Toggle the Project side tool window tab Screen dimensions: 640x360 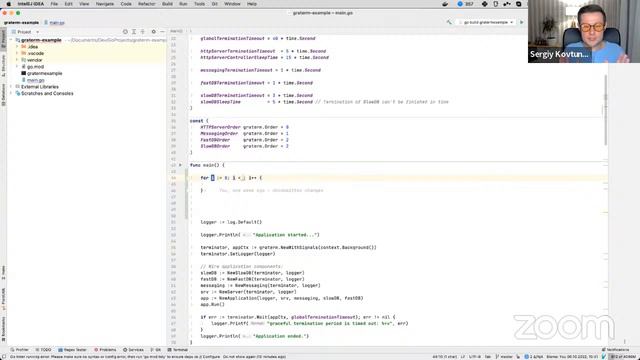3,39
